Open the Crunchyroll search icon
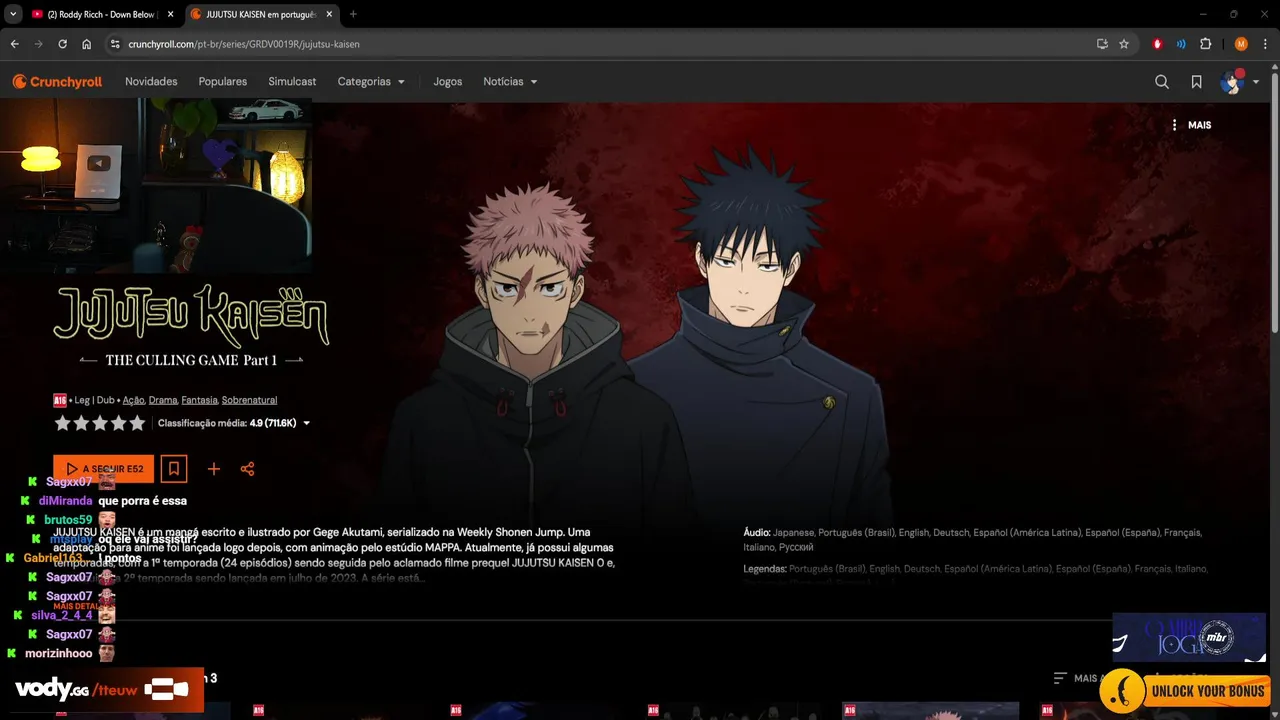Image resolution: width=1280 pixels, height=720 pixels. point(1162,82)
